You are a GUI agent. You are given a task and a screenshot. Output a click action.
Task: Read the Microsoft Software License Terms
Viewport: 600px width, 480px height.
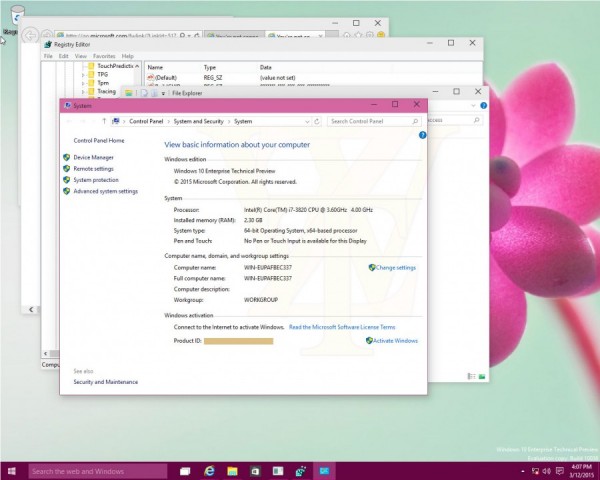[342, 327]
